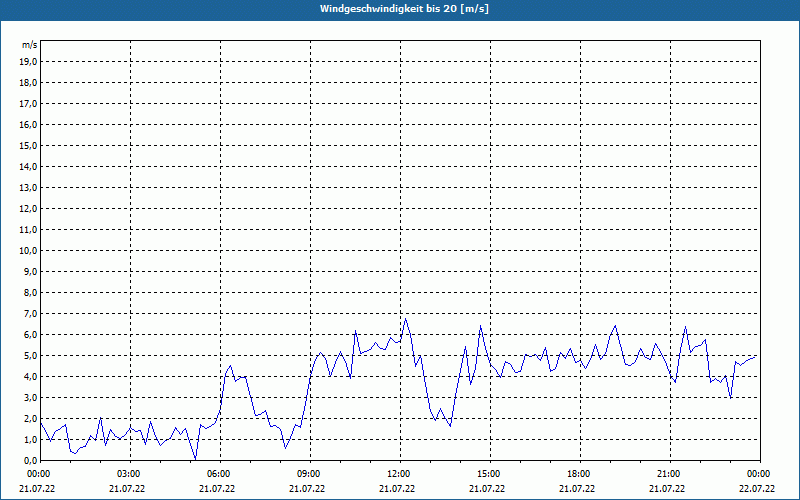Click the '14,0' y-axis value
Viewport: 800px width, 500px height.
[x=29, y=166]
